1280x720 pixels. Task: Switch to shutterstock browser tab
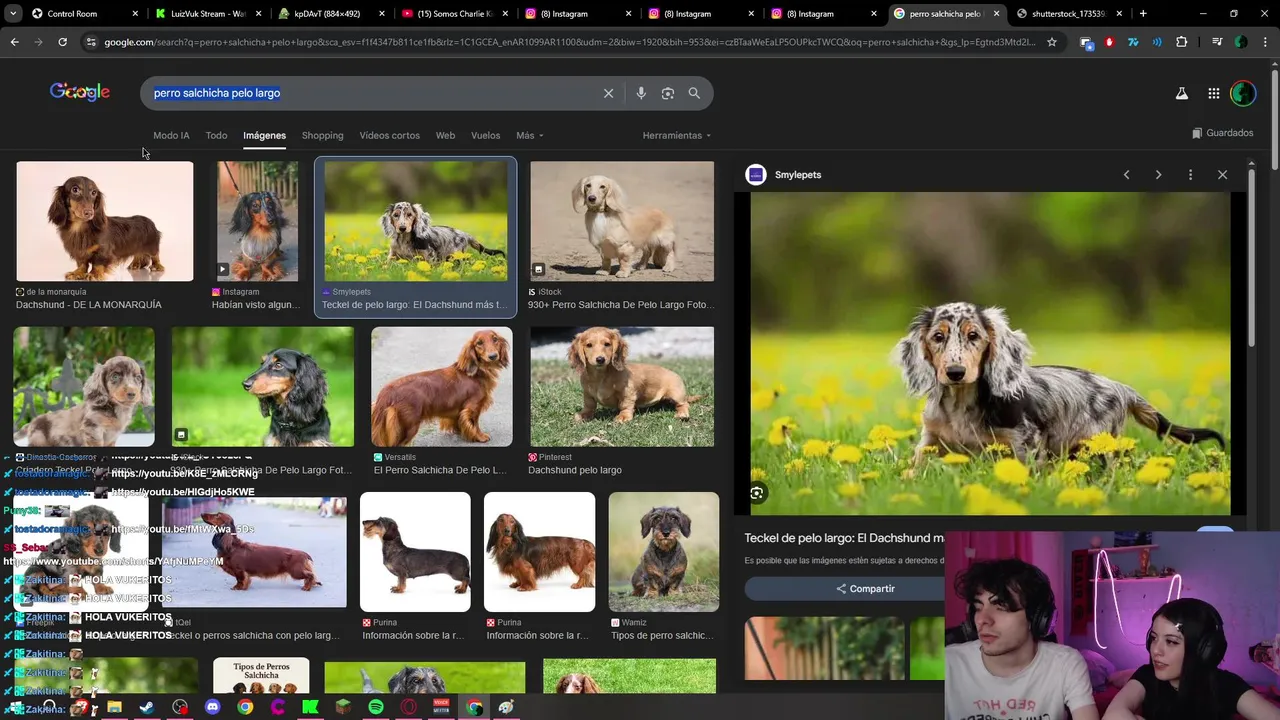tap(1068, 14)
